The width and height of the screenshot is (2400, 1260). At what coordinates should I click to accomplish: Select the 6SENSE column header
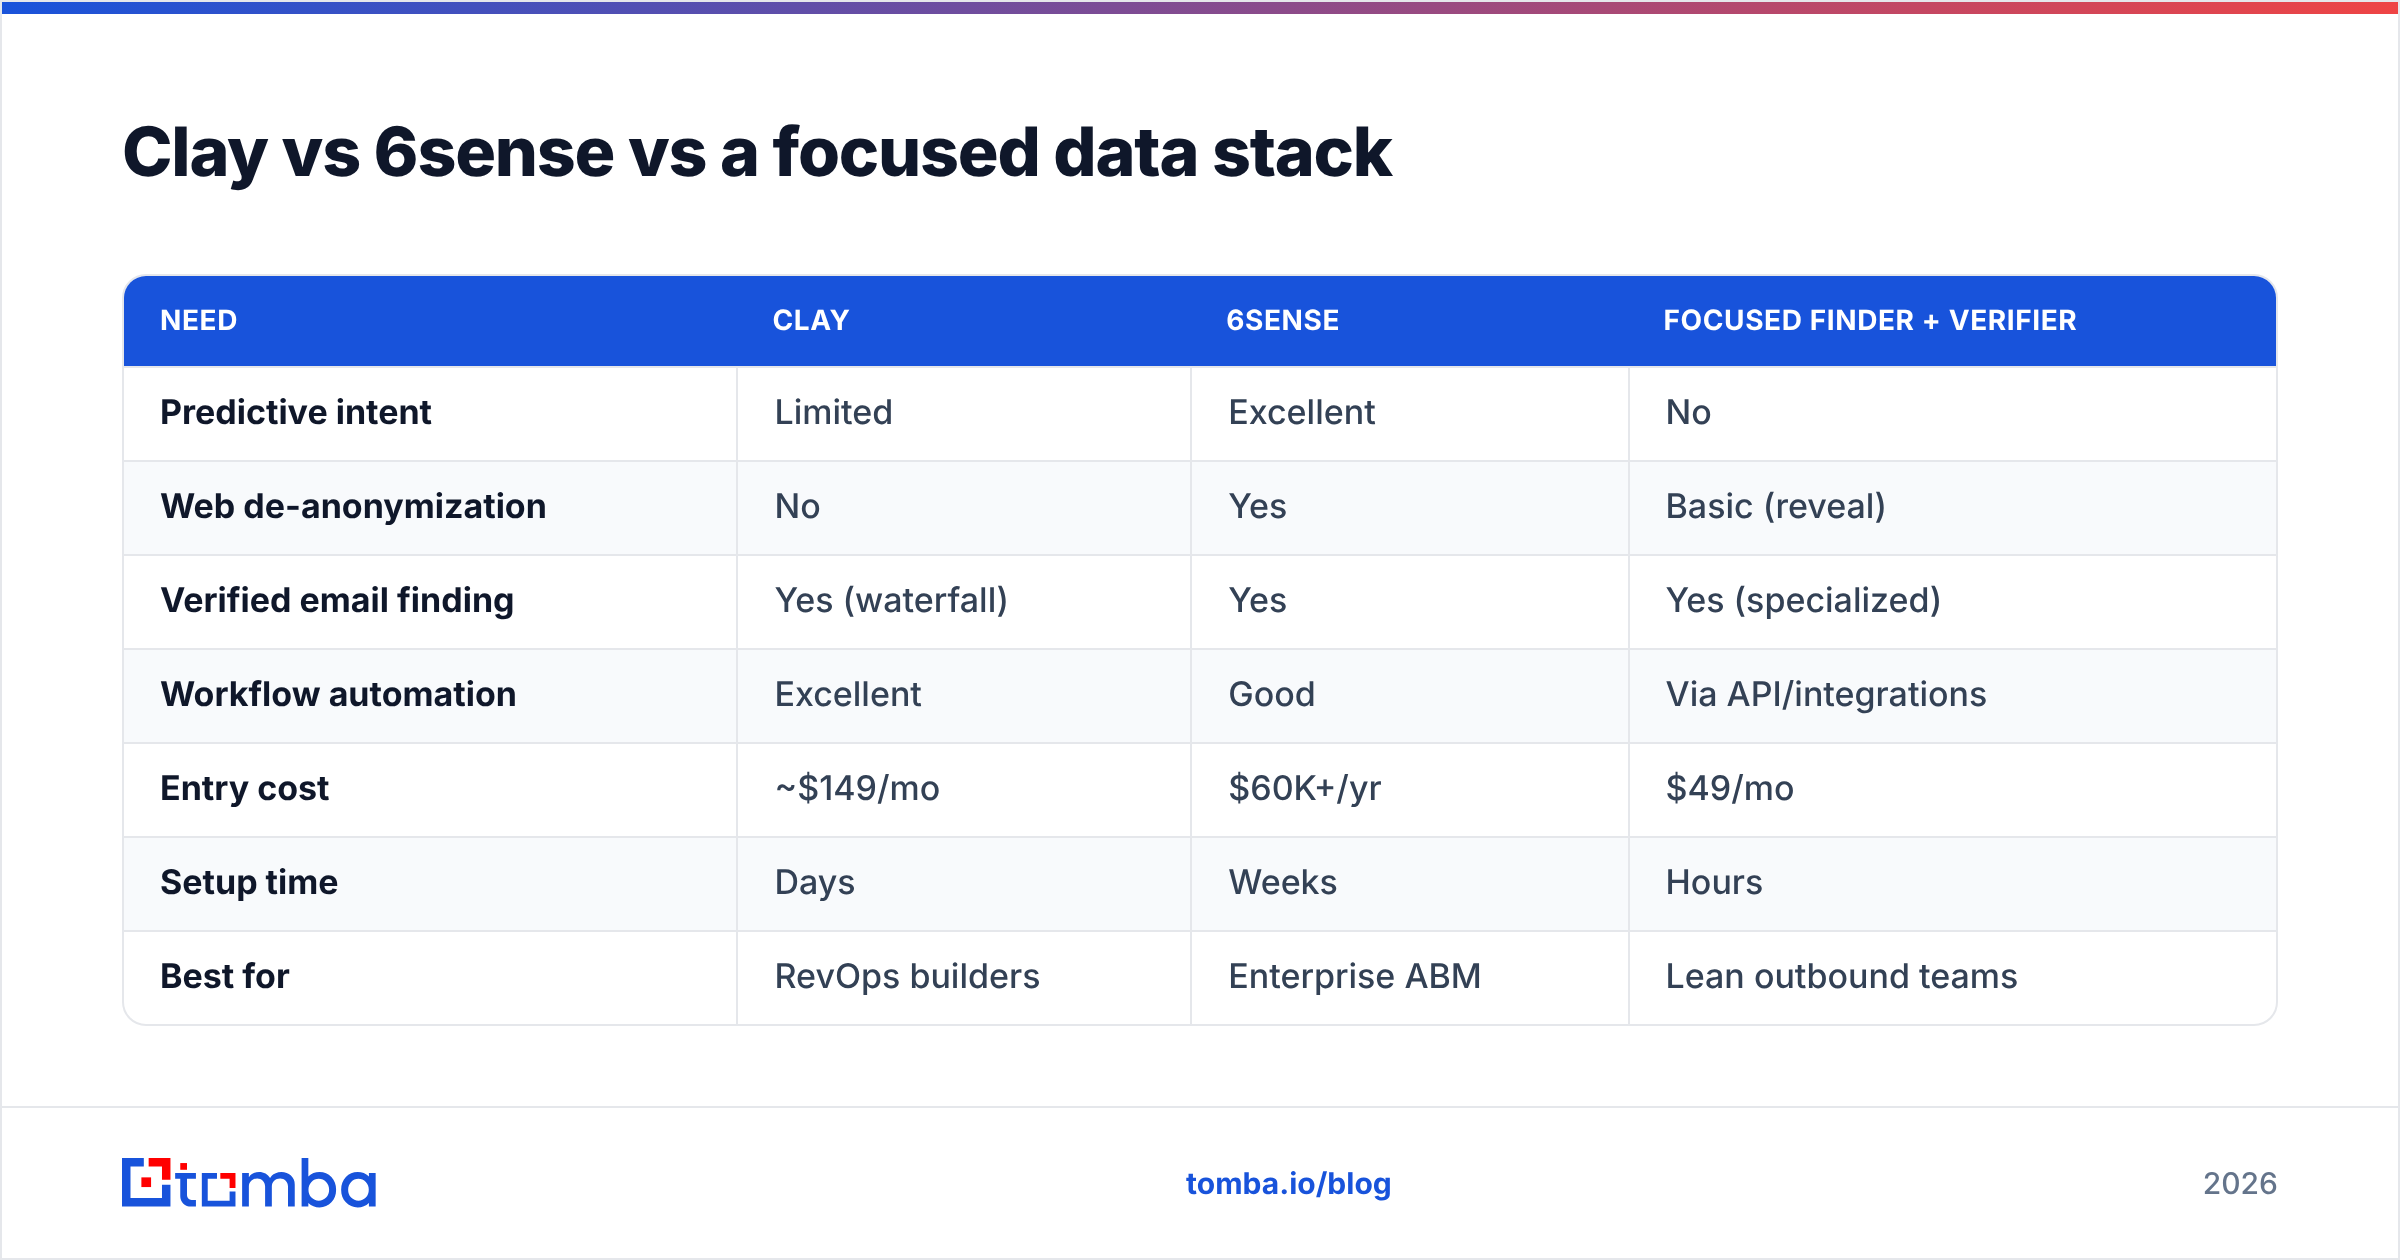pos(1283,320)
